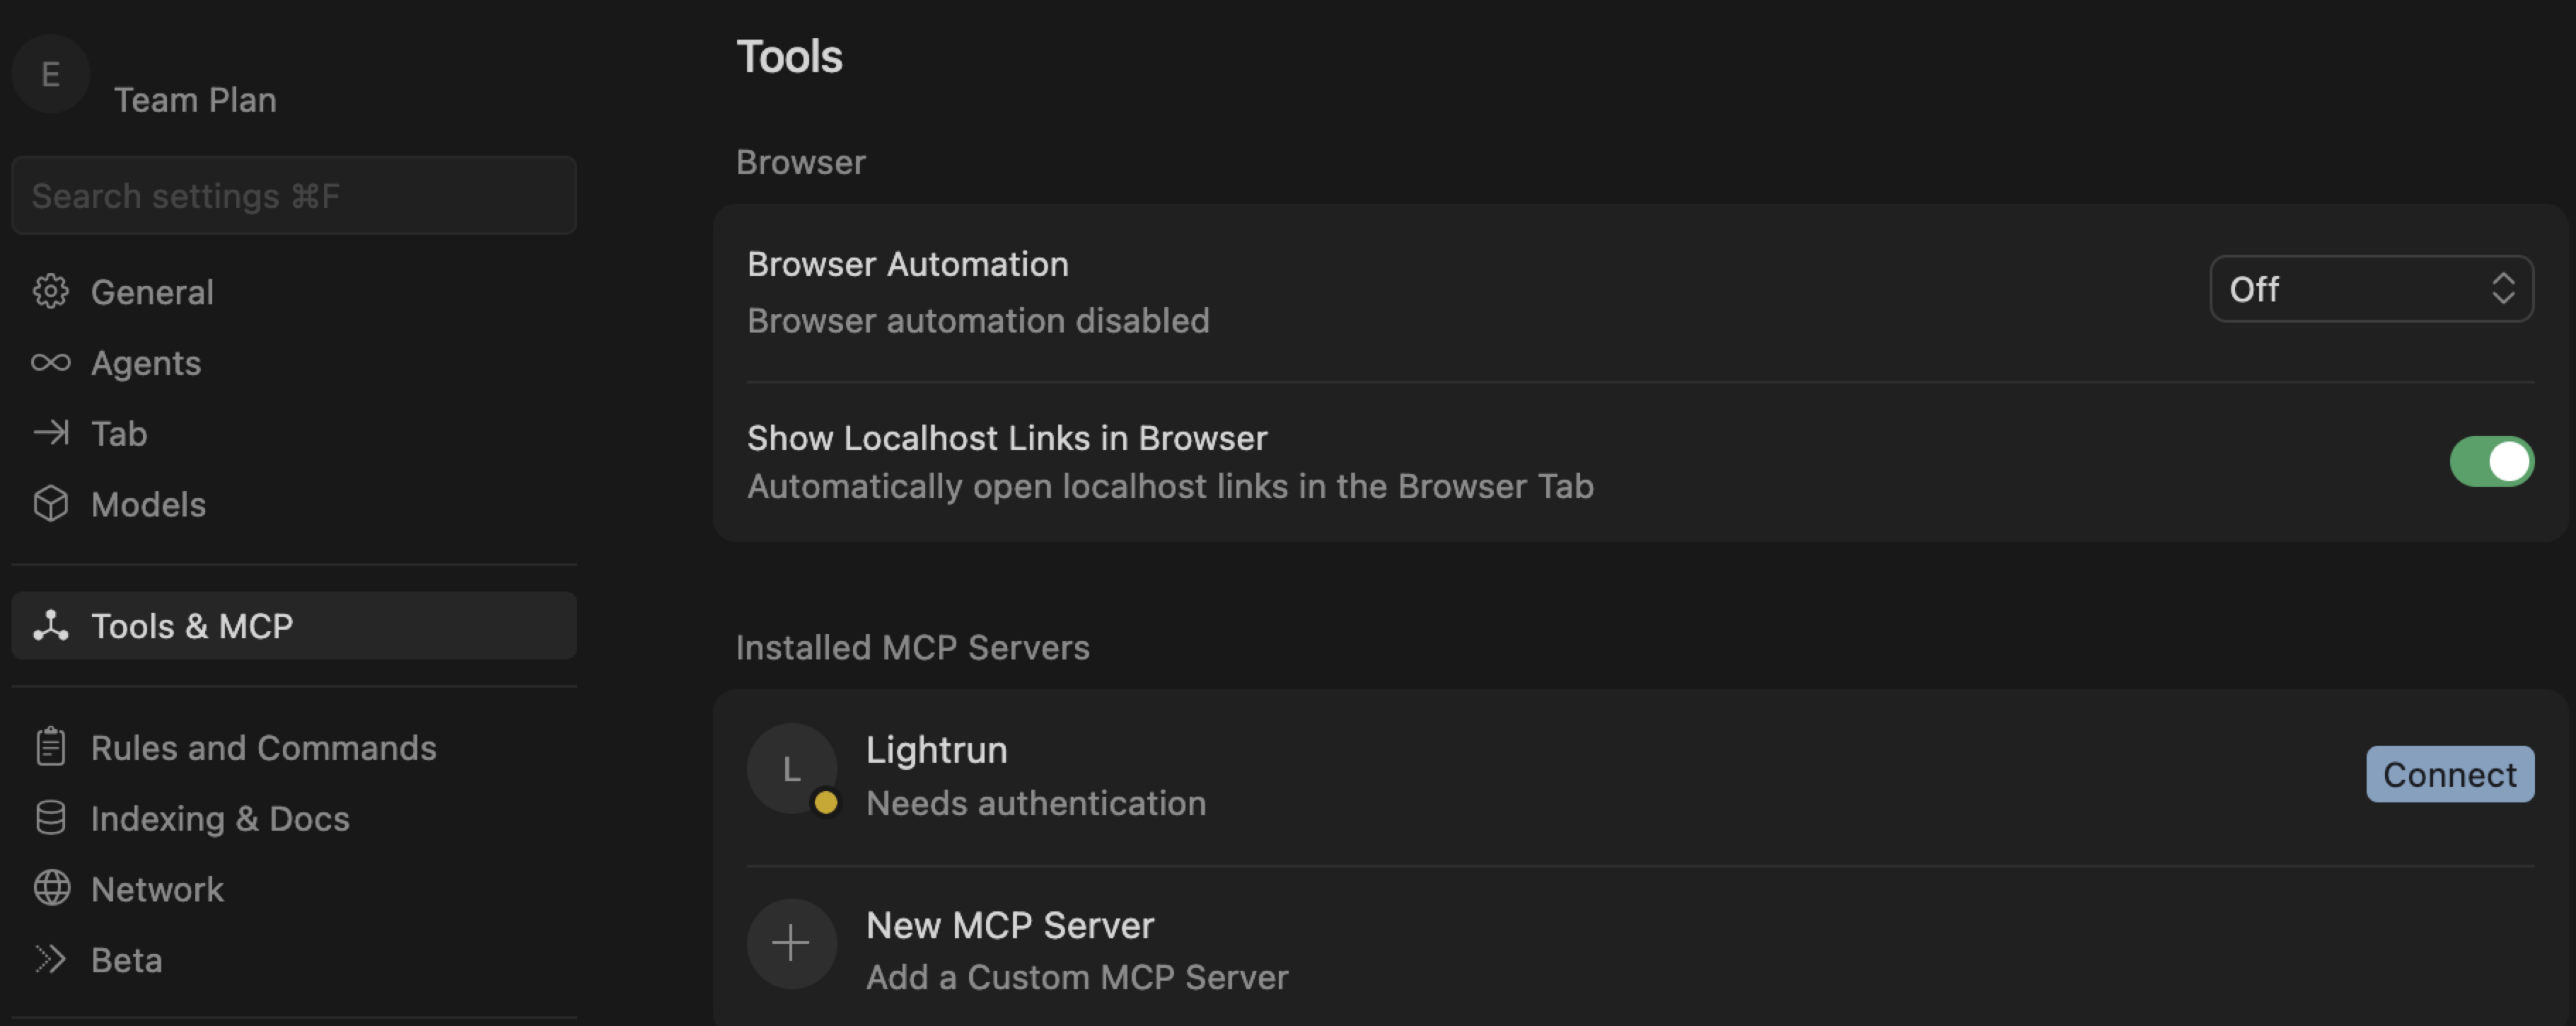2576x1026 pixels.
Task: Disable Show Localhost Links in Browser
Action: pos(2491,461)
